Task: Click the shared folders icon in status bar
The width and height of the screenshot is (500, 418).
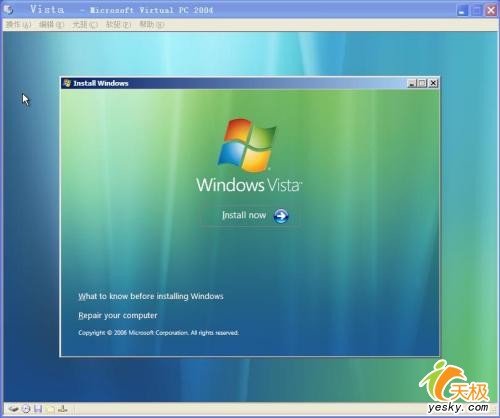Action: coord(50,408)
